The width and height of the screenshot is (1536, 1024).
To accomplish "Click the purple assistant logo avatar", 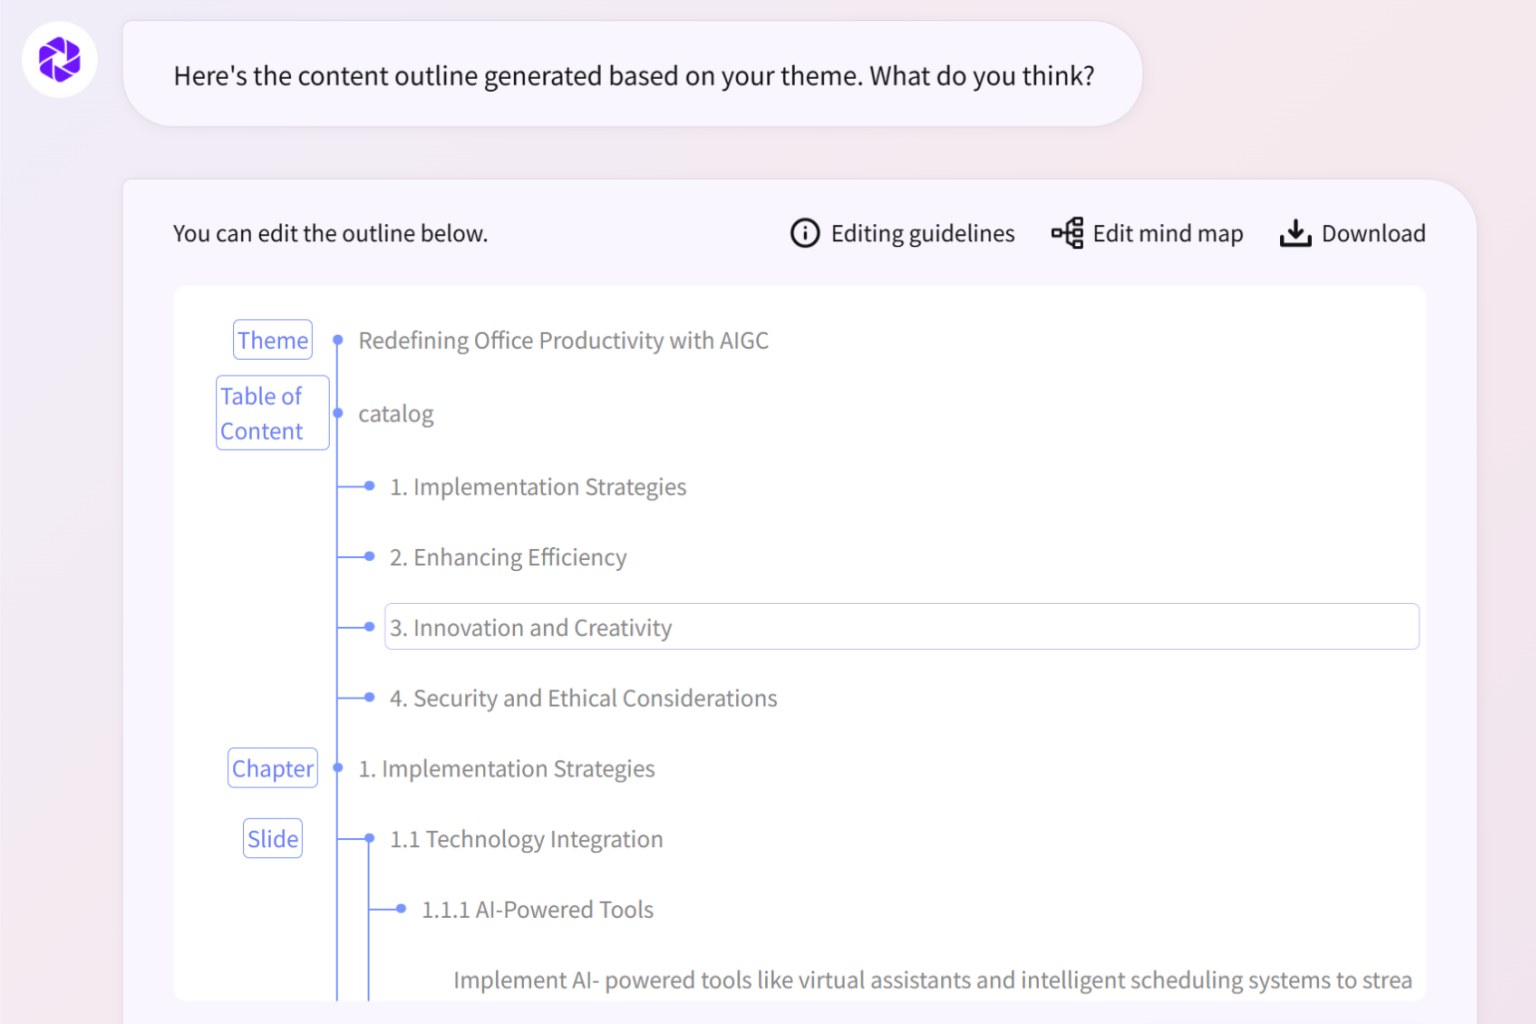I will click(59, 59).
